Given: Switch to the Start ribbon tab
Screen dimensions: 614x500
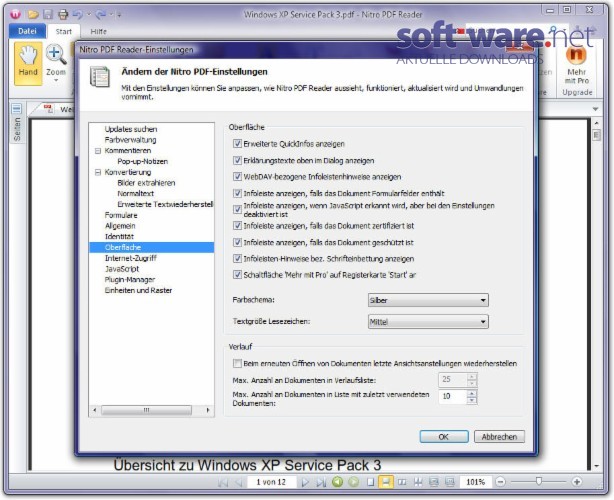Looking at the screenshot, I should pos(63,32).
